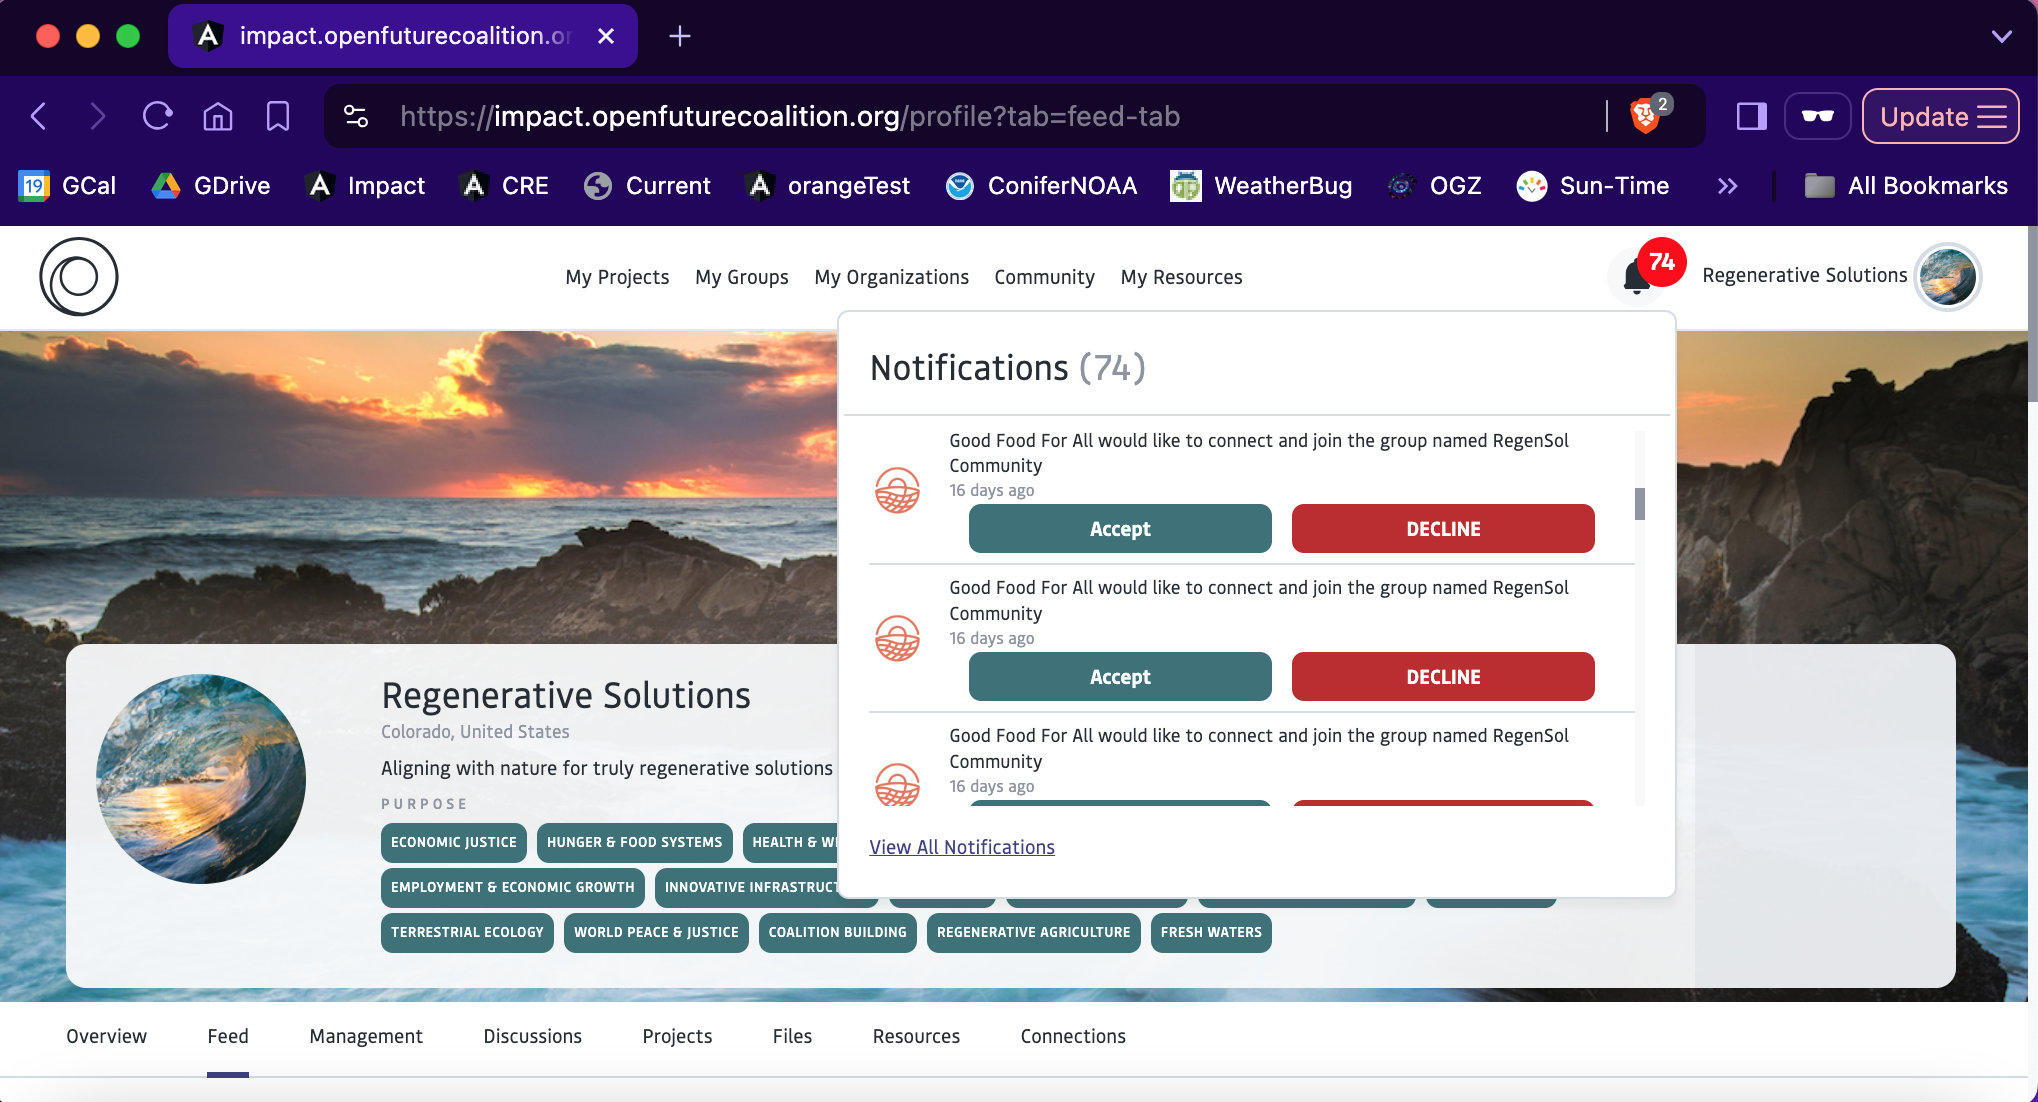Decline second Good Food For All request

click(1442, 677)
